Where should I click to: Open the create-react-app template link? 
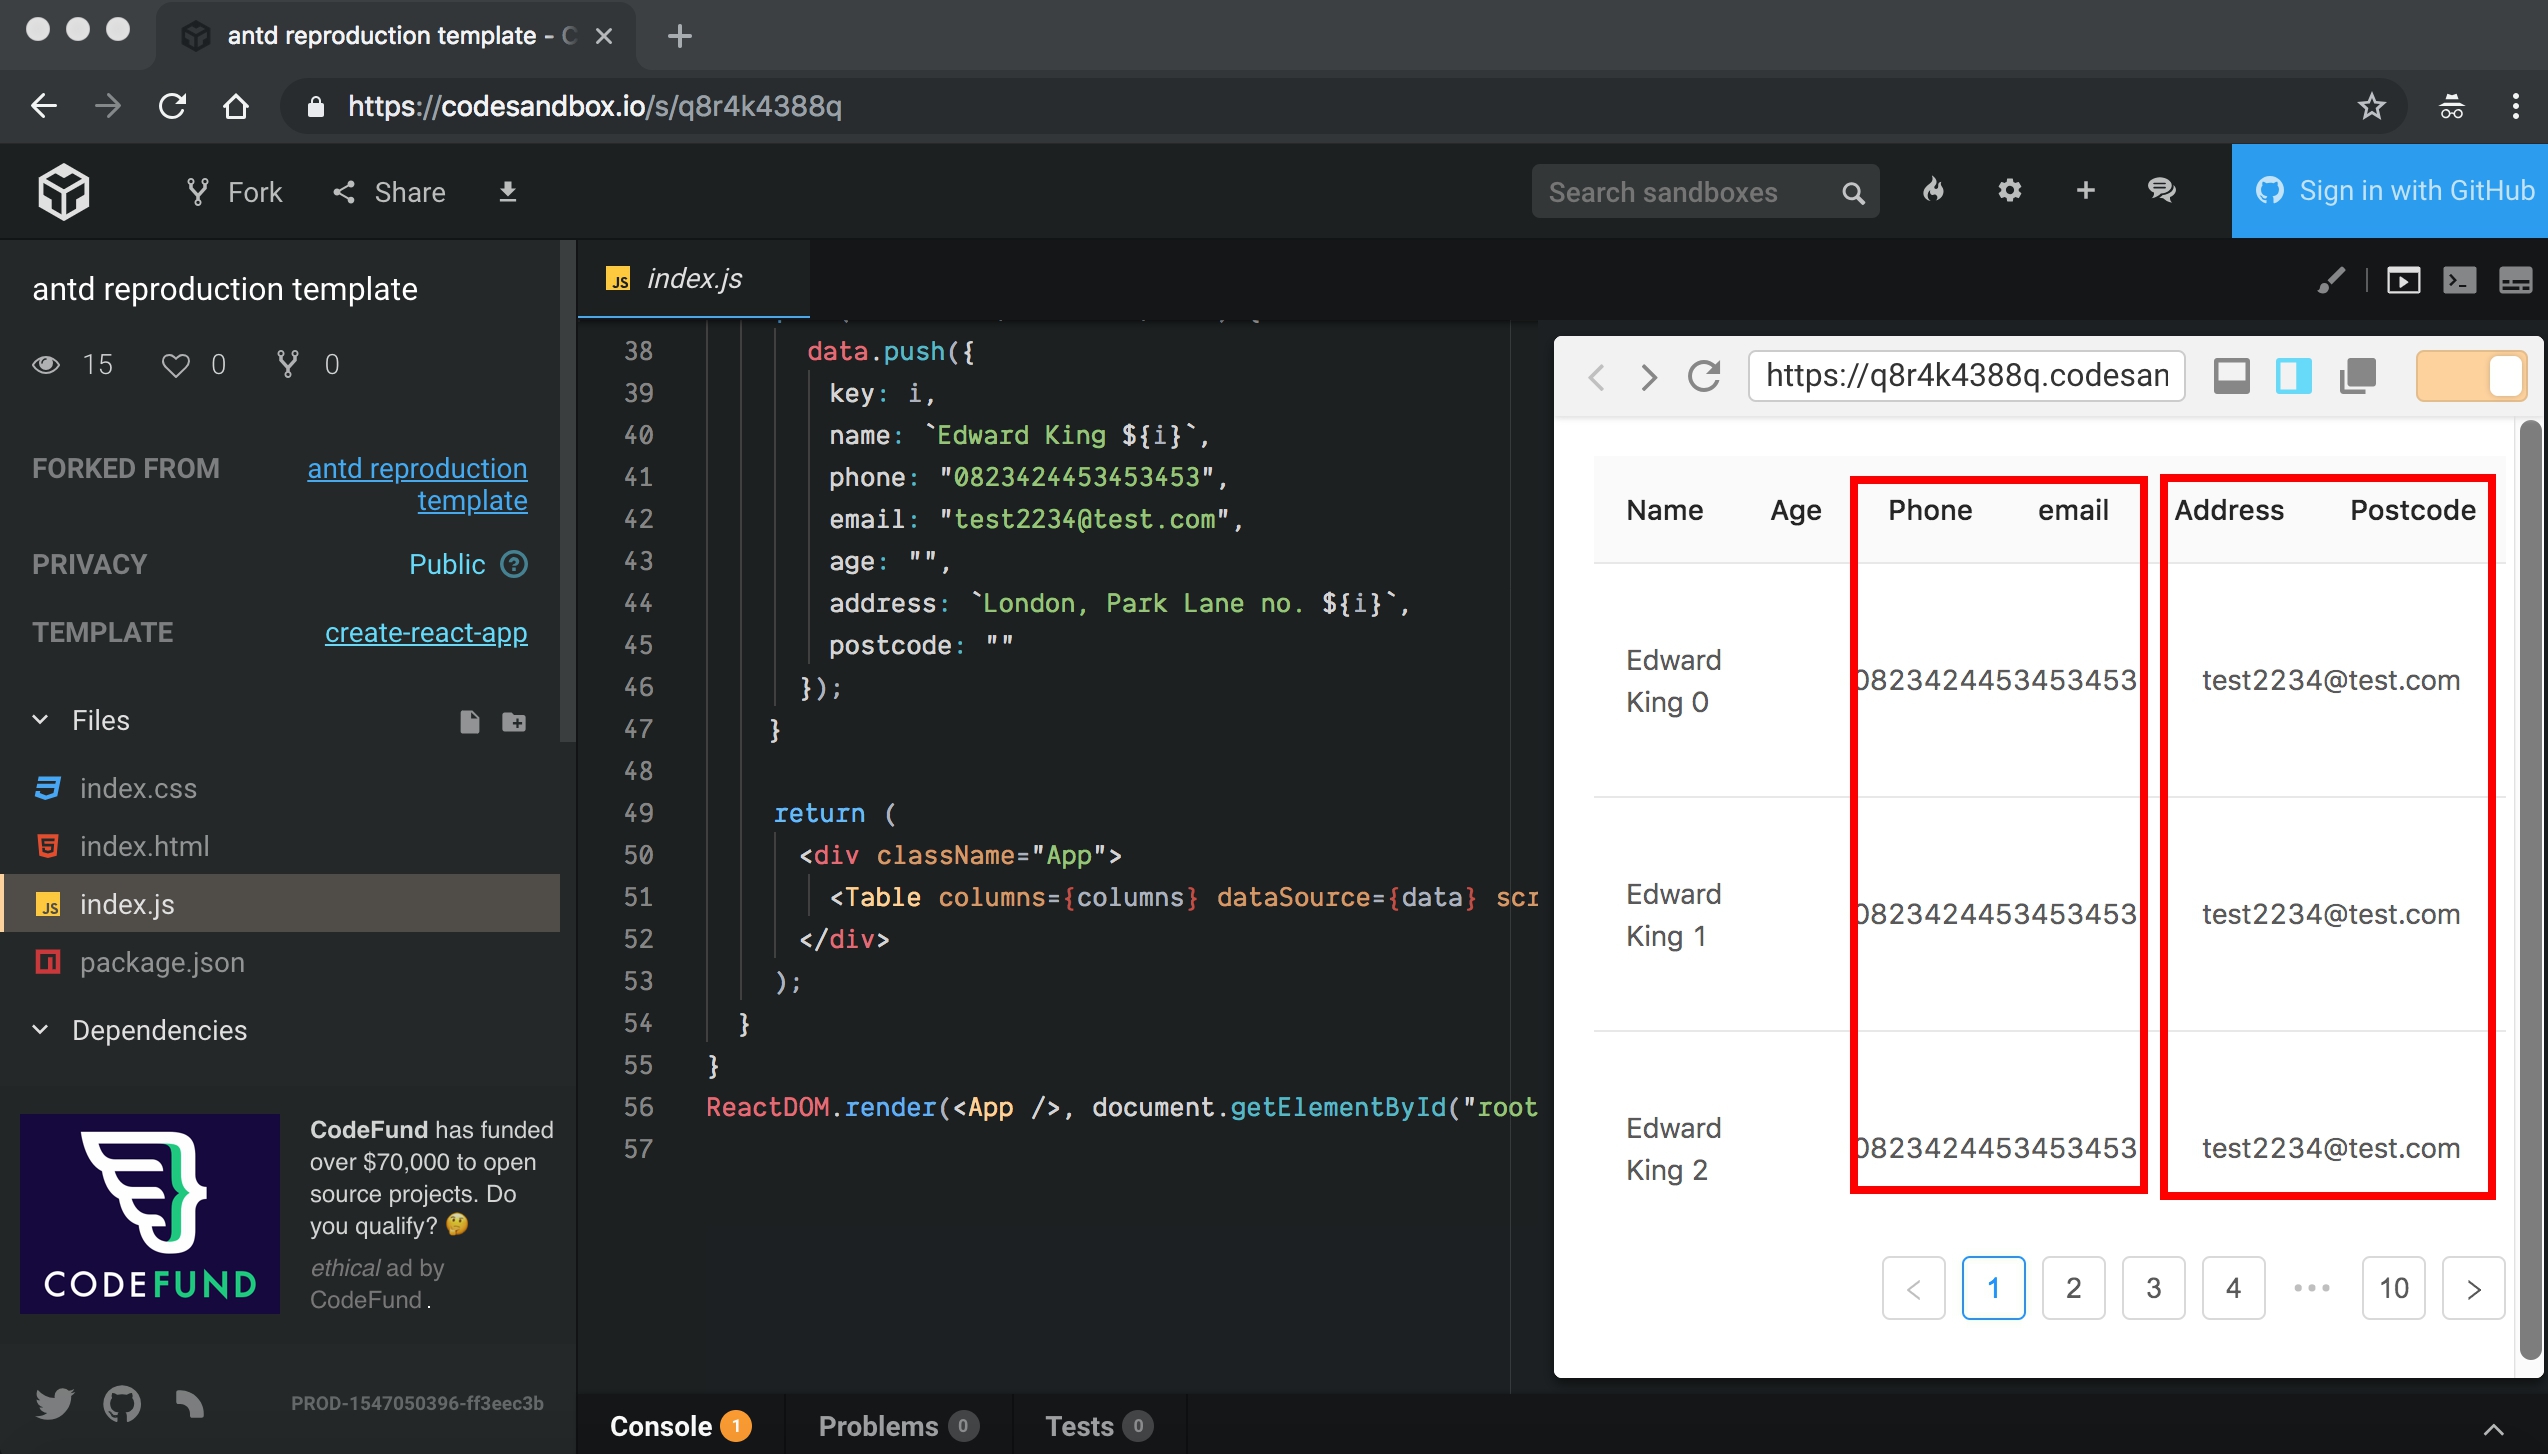[426, 632]
